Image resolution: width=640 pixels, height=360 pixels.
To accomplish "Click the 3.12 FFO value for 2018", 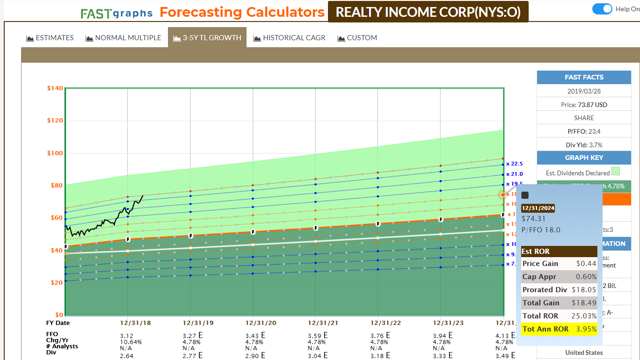I will [127, 336].
